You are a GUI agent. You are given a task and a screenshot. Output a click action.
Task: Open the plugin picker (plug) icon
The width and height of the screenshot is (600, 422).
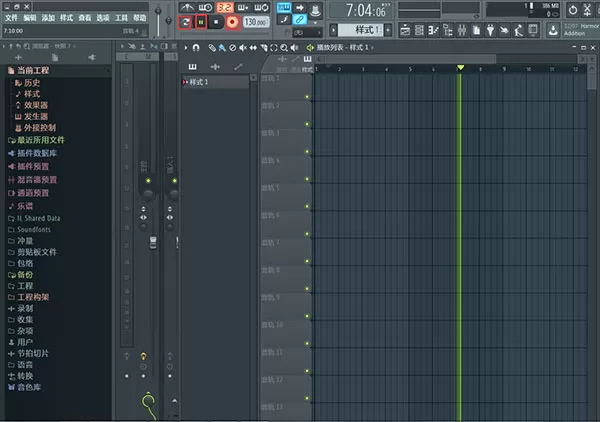(x=490, y=30)
